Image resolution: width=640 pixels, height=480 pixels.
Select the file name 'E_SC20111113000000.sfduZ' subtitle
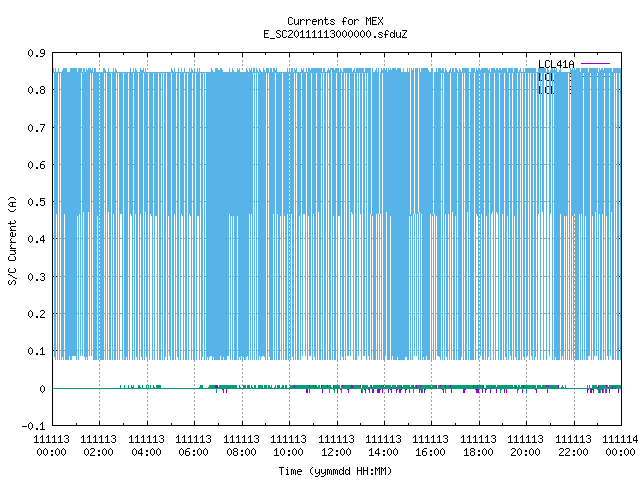tap(335, 34)
